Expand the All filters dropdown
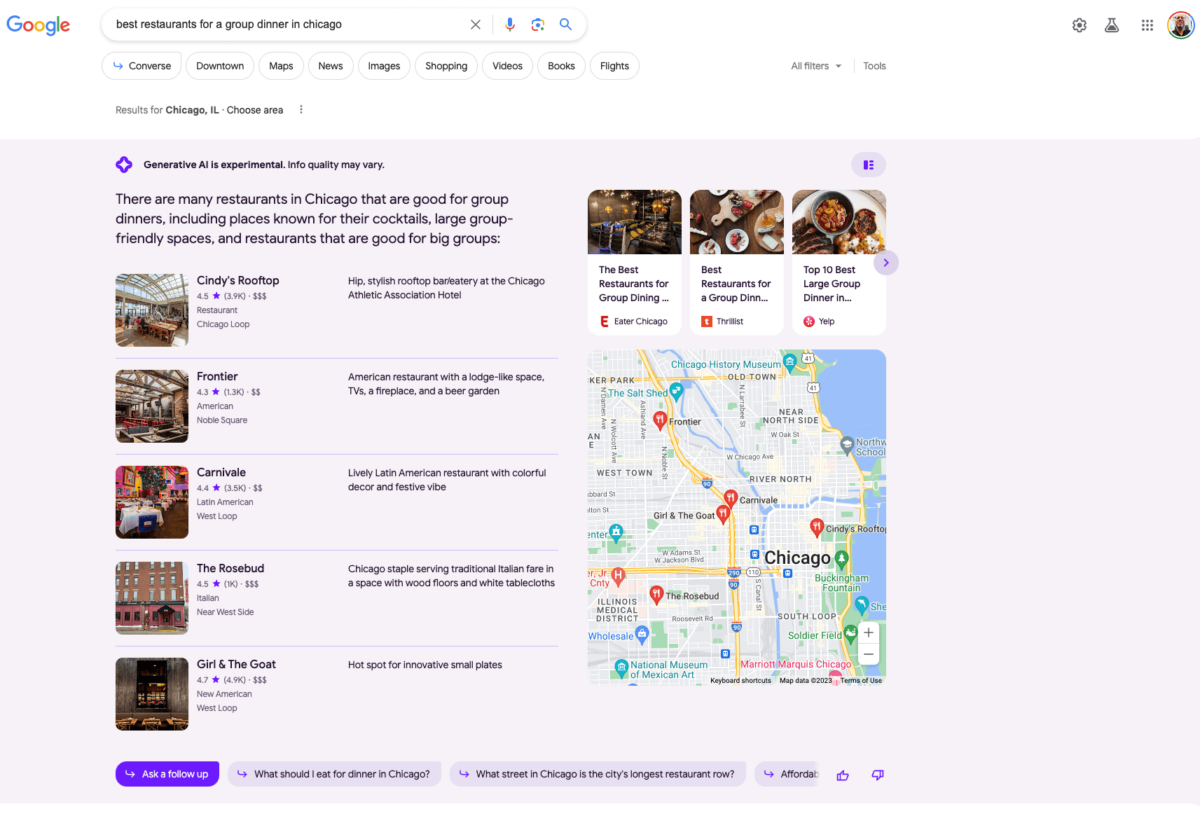This screenshot has width=1200, height=816. pyautogui.click(x=816, y=66)
